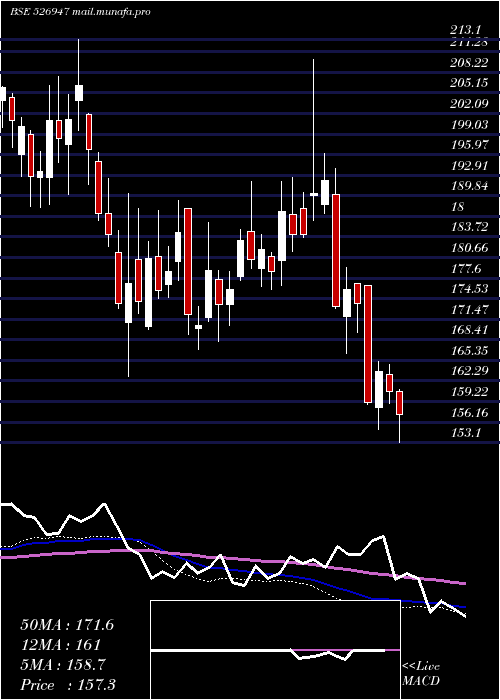Viewport: 500px width, 700px height.
Task: Click the 162.29 price level label
Action: point(469,371)
